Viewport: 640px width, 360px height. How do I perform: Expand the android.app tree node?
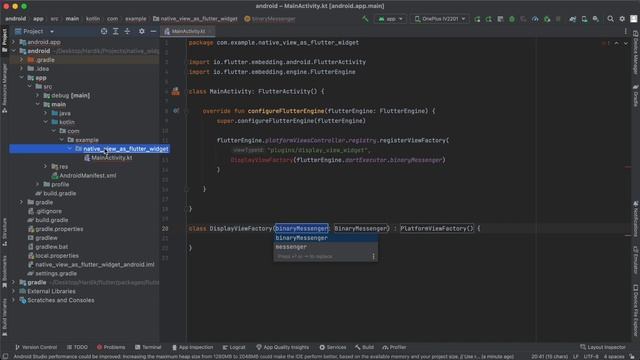click(x=13, y=42)
